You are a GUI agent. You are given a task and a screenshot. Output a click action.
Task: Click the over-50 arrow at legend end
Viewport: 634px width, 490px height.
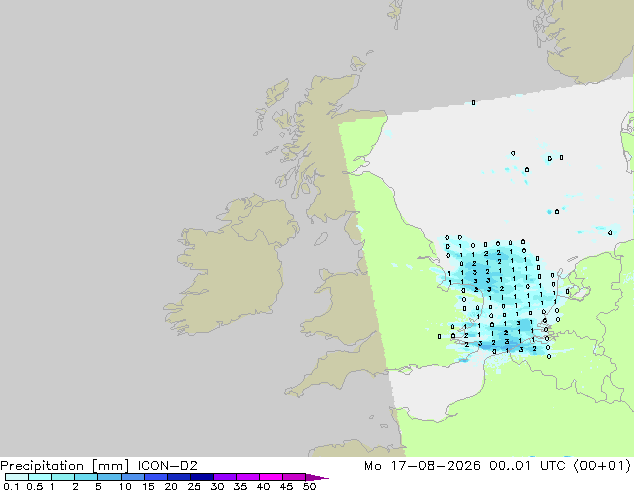[x=317, y=477]
